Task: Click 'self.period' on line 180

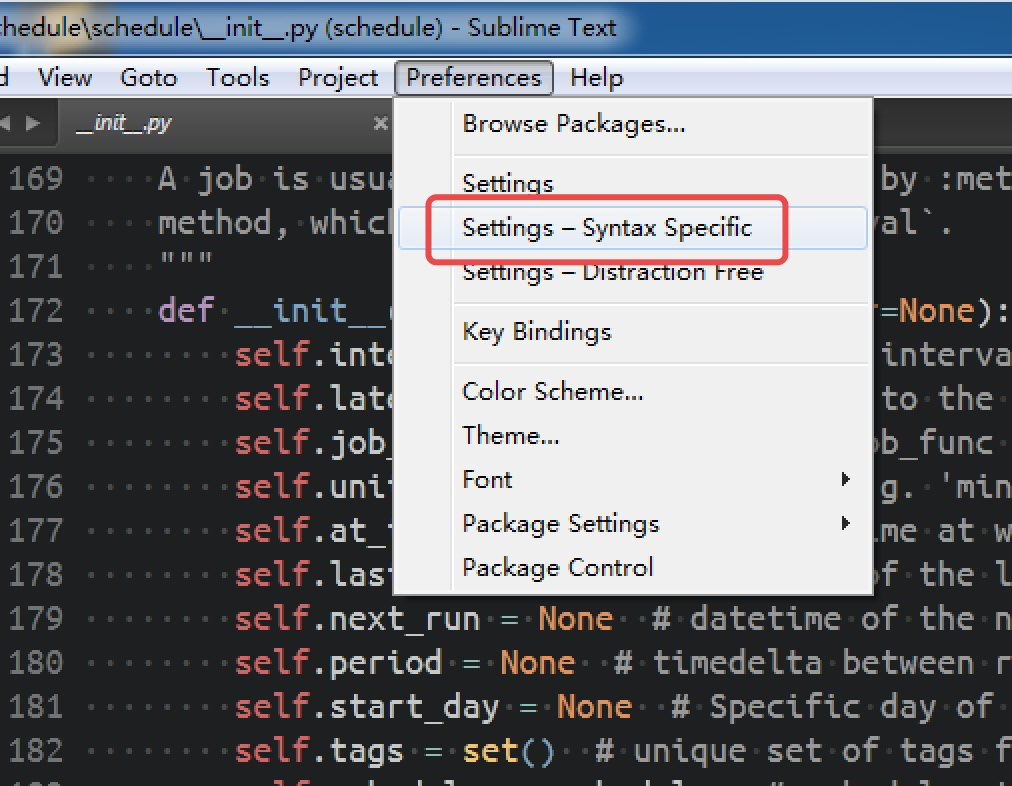Action: tap(338, 663)
